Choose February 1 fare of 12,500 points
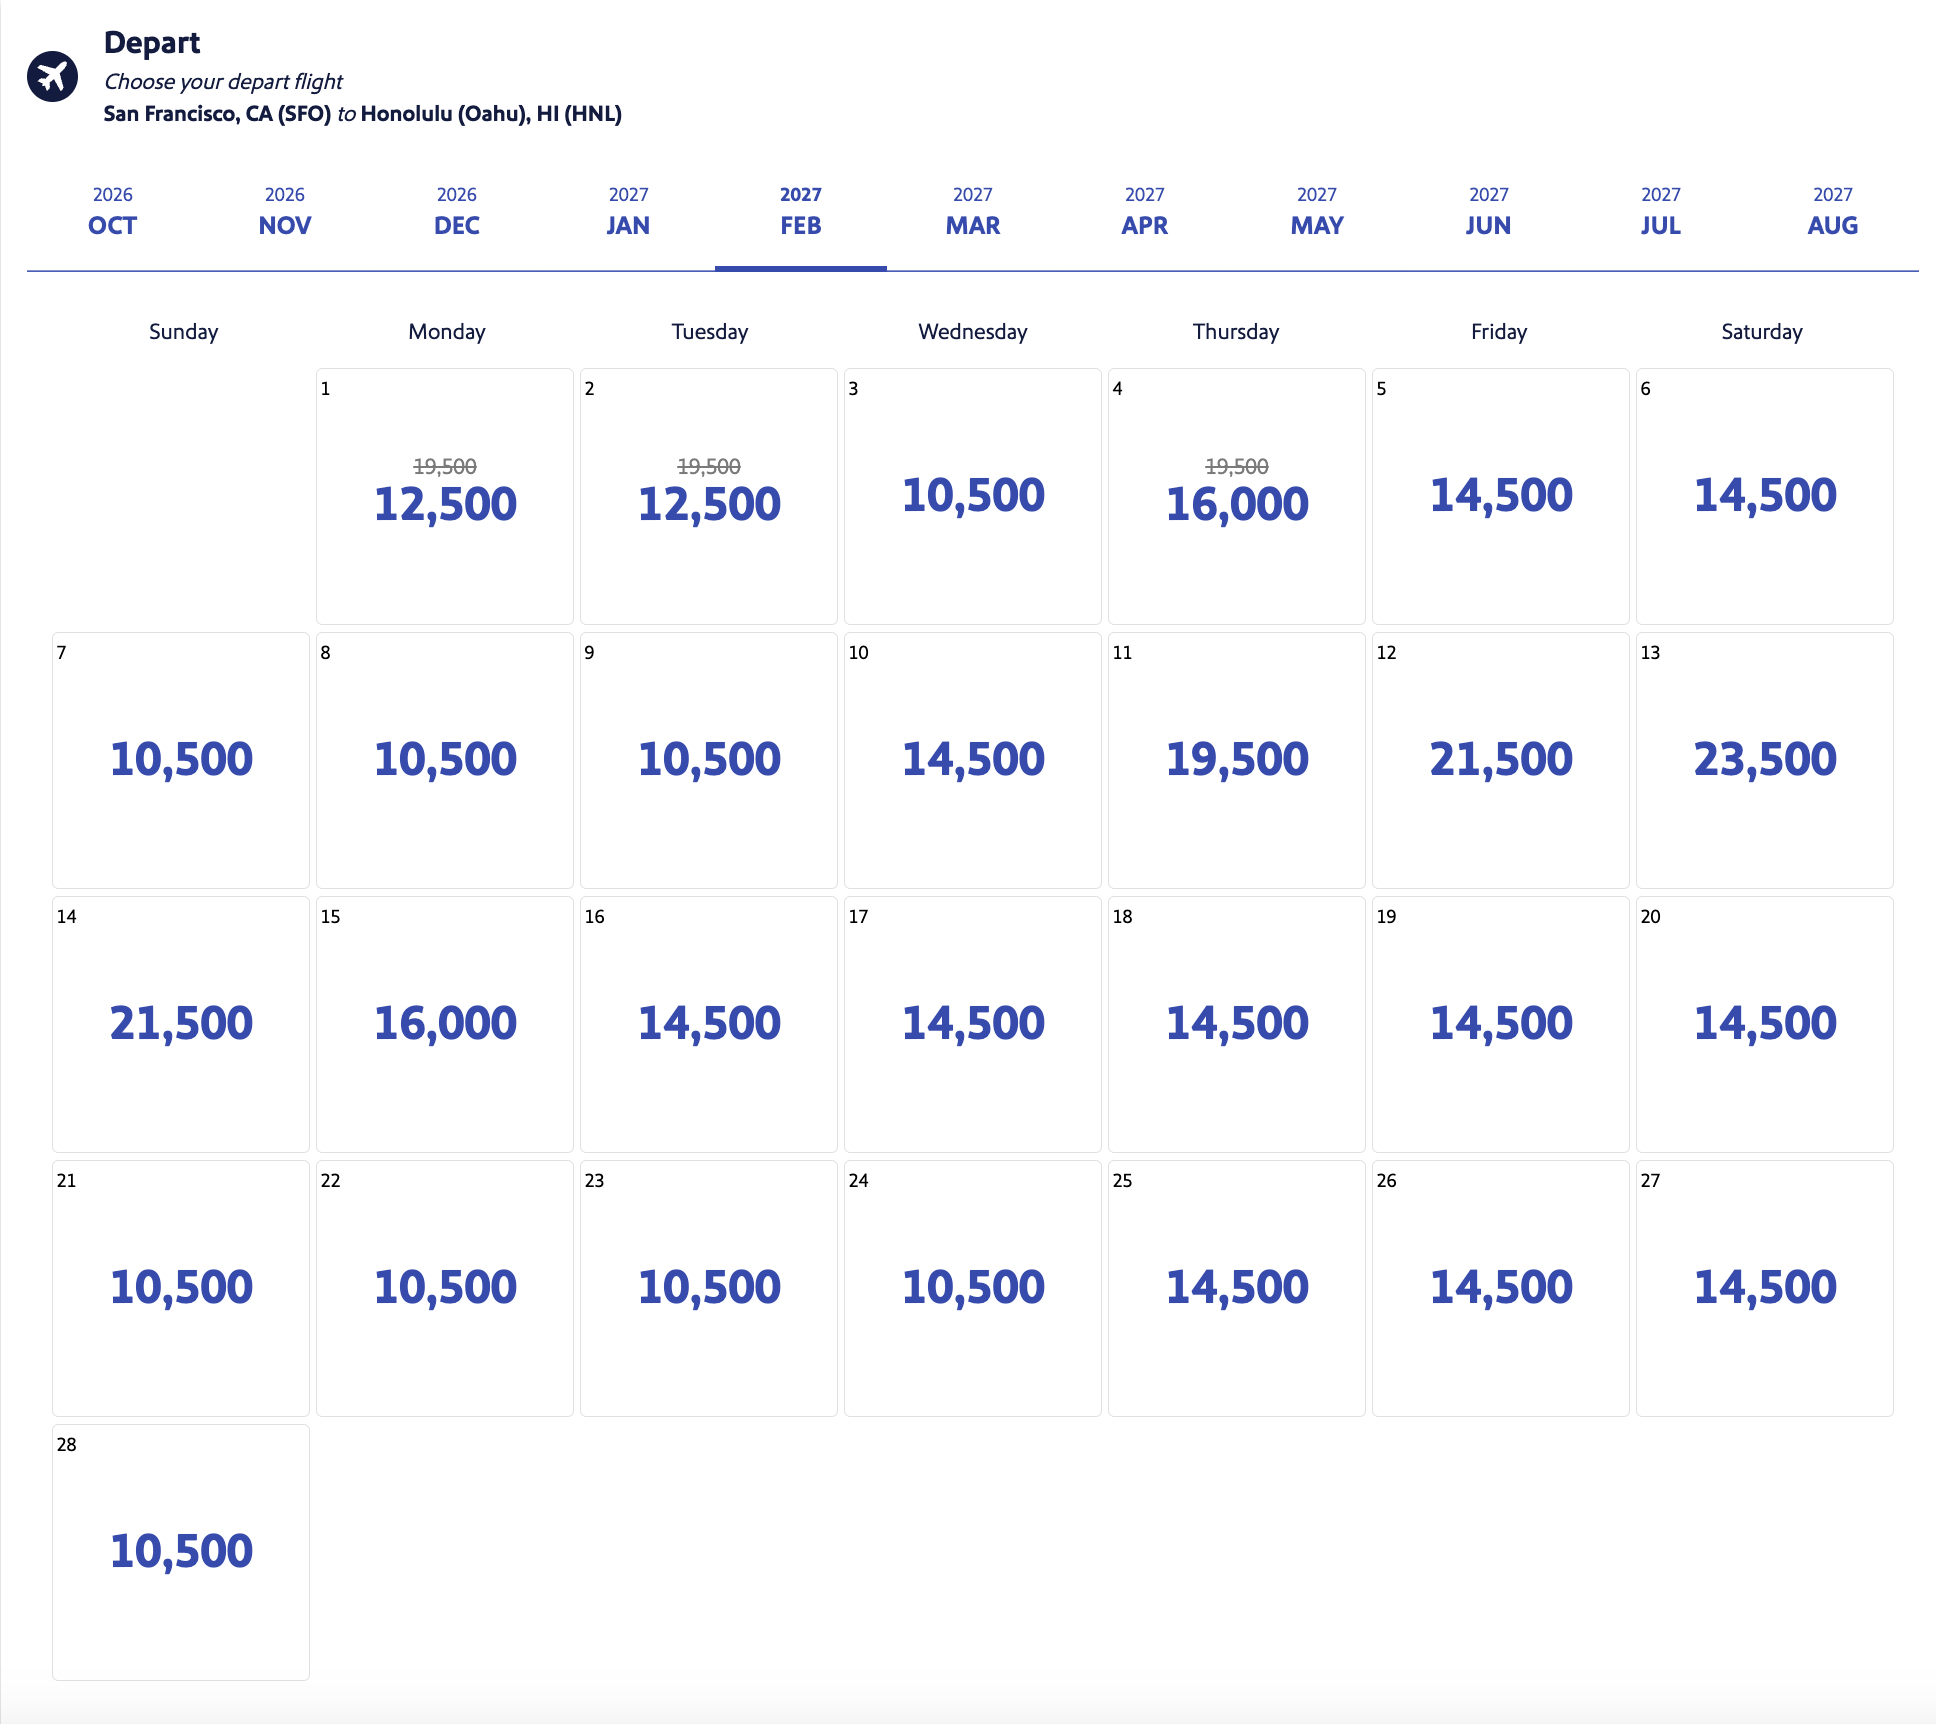Viewport: 1936px width, 1724px height. 445,497
